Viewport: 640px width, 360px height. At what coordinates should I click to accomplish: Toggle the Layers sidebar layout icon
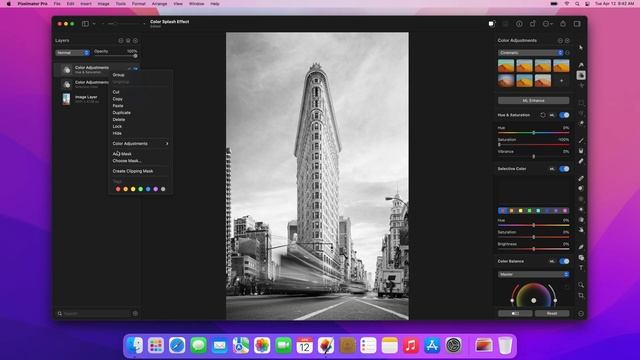pos(85,24)
